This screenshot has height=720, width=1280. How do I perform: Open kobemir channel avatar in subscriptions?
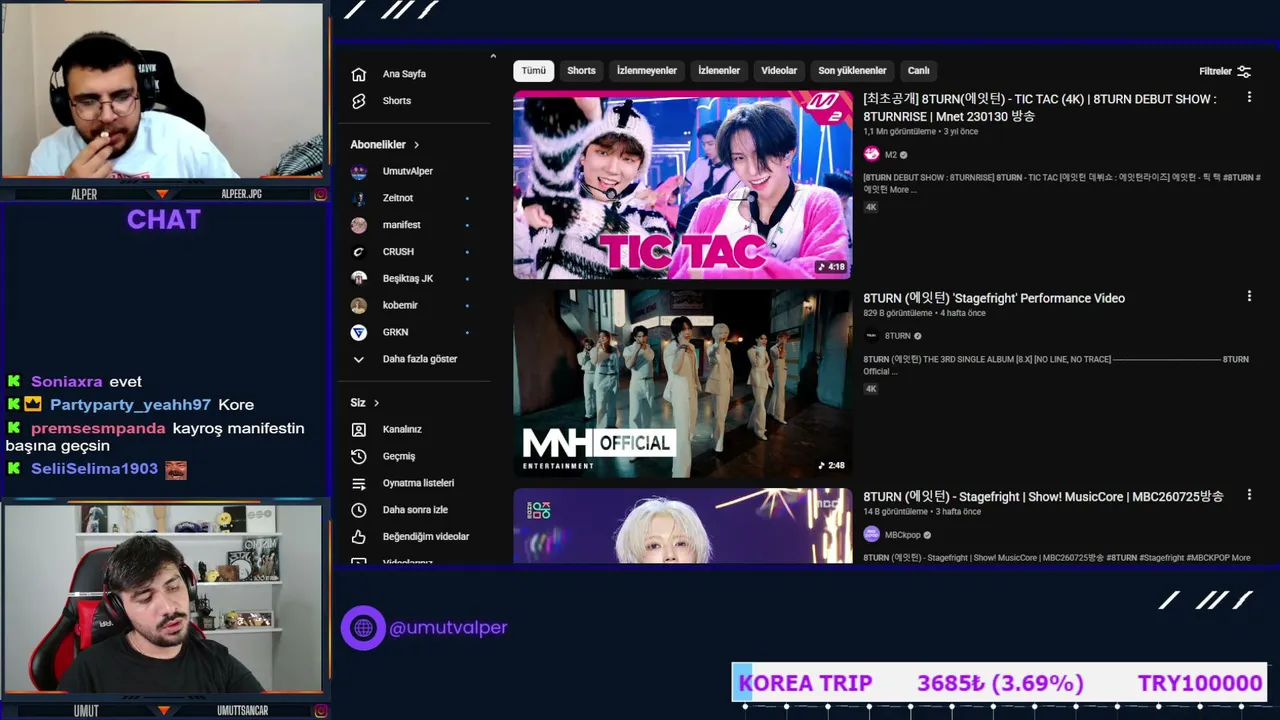(359, 305)
